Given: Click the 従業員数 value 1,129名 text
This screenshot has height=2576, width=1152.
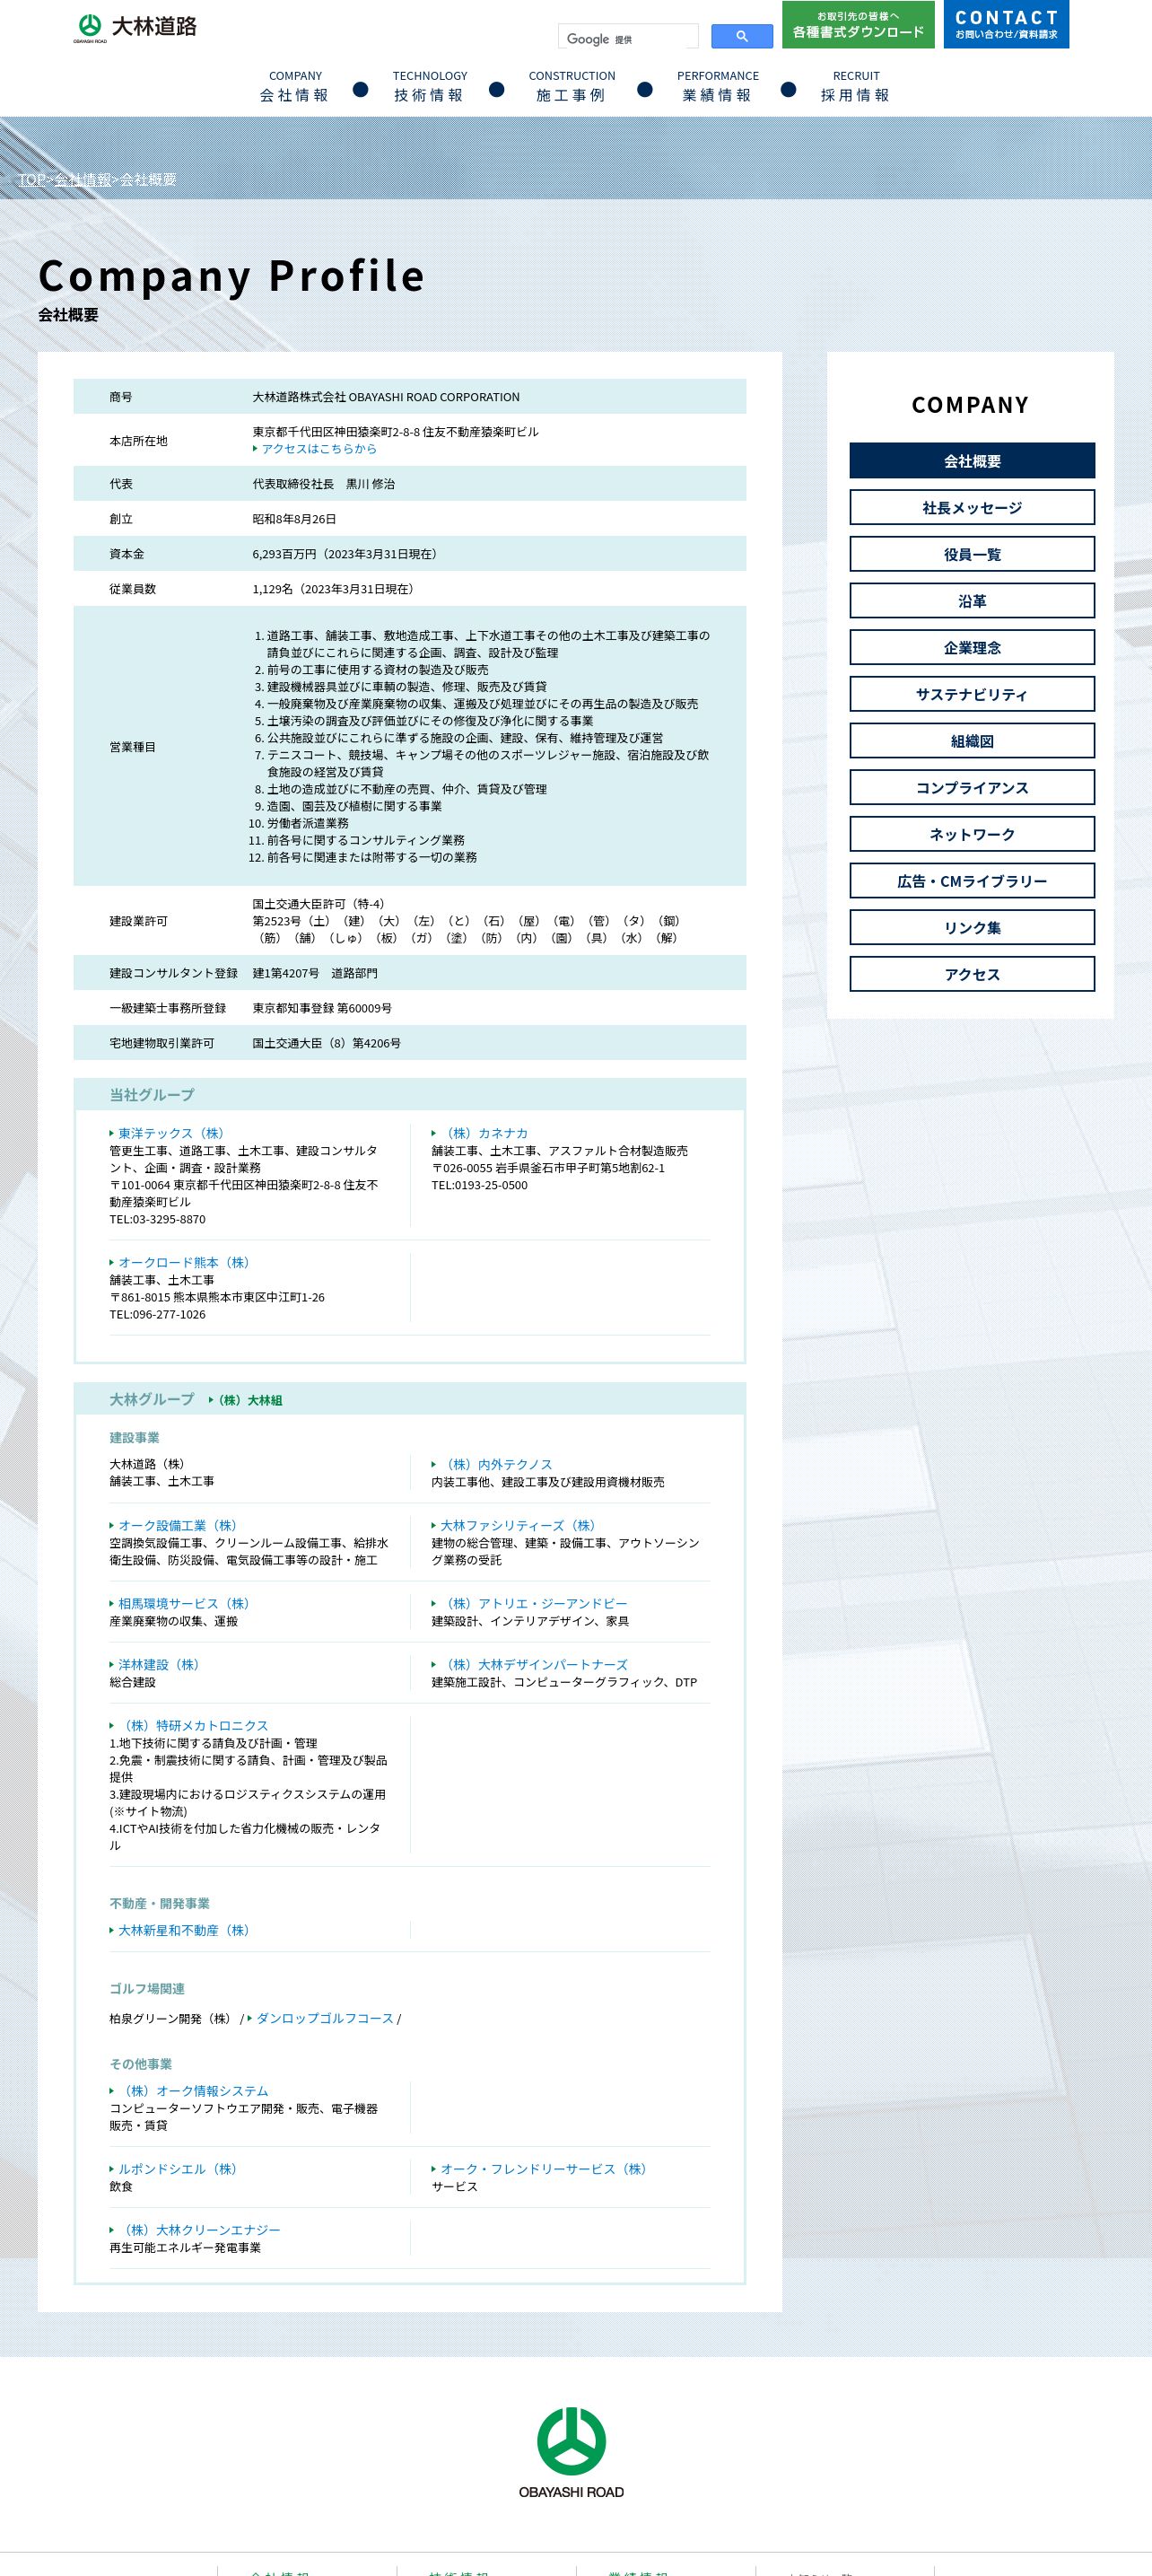Looking at the screenshot, I should click(333, 589).
